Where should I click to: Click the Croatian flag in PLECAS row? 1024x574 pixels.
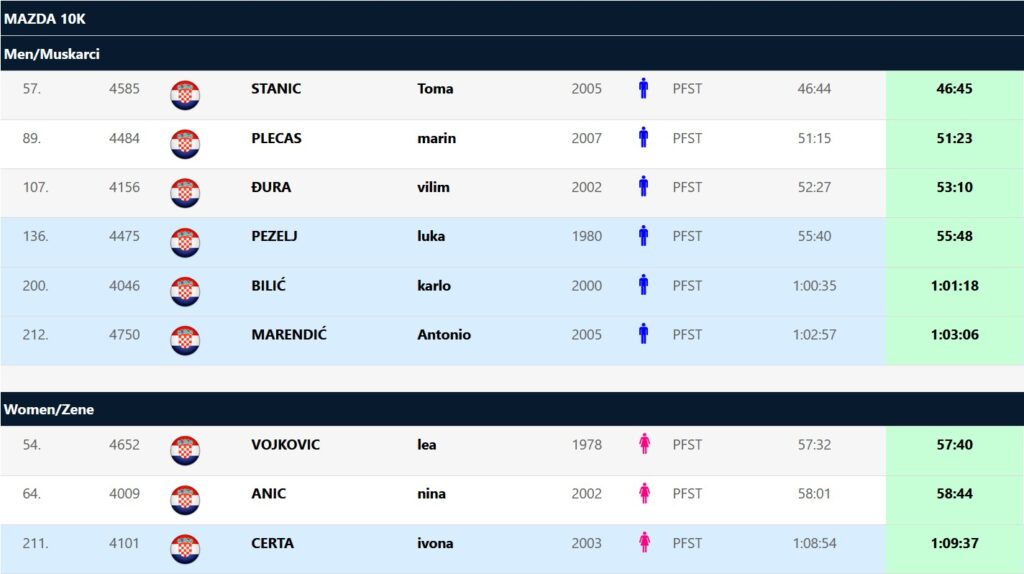coord(185,144)
